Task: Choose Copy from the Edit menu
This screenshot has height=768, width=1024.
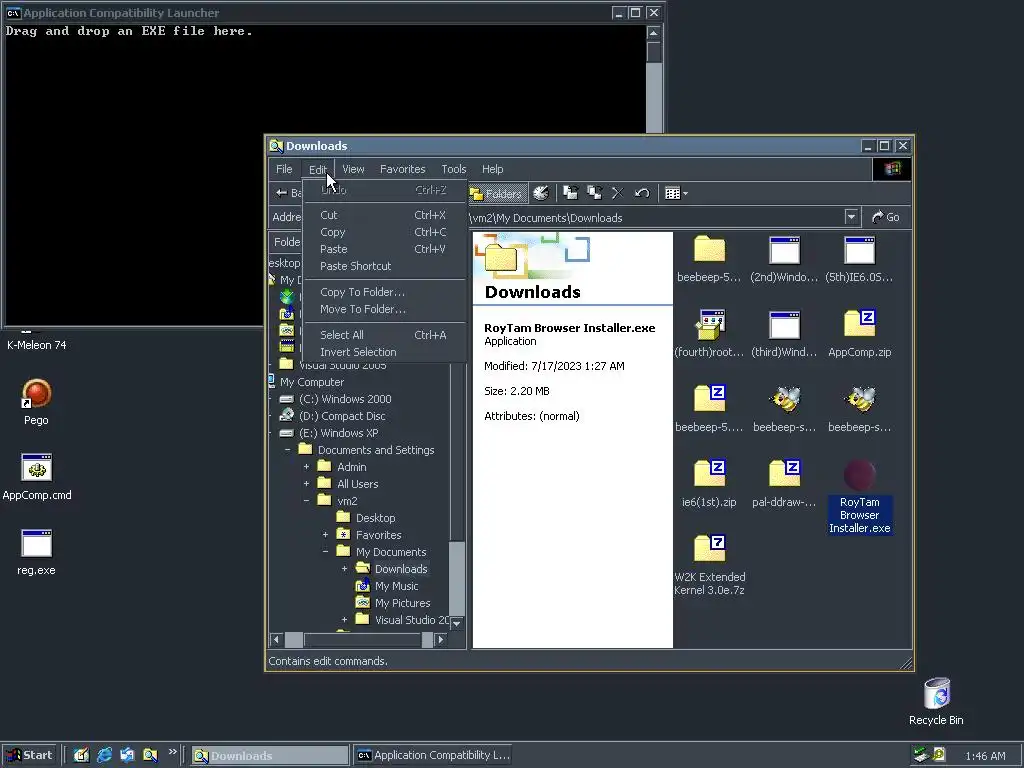Action: (x=384, y=232)
